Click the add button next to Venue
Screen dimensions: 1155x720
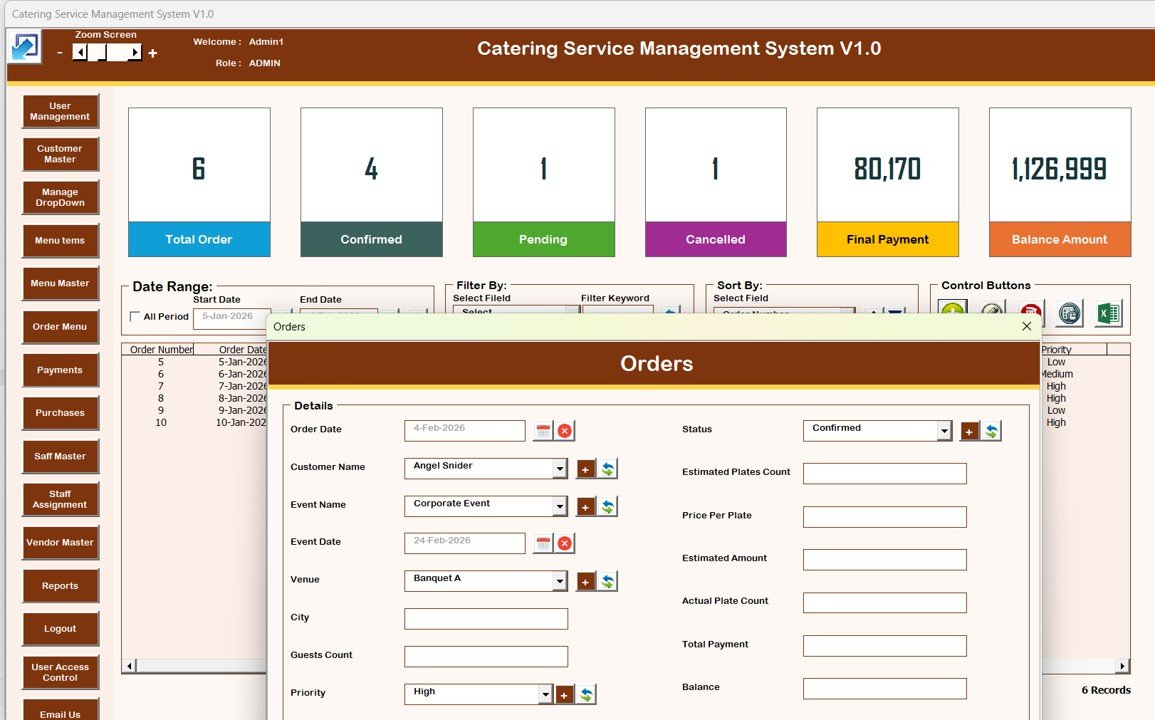586,581
